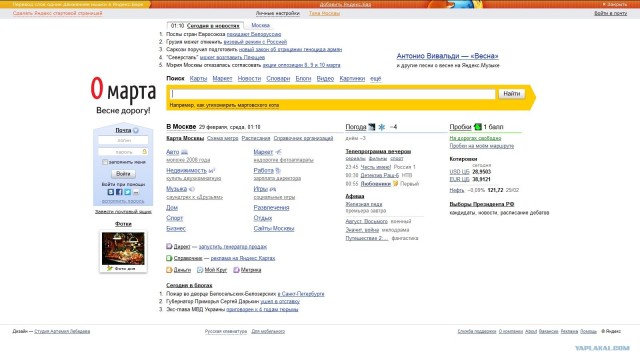
Task: Show more social login options icon
Action: [x=136, y=192]
